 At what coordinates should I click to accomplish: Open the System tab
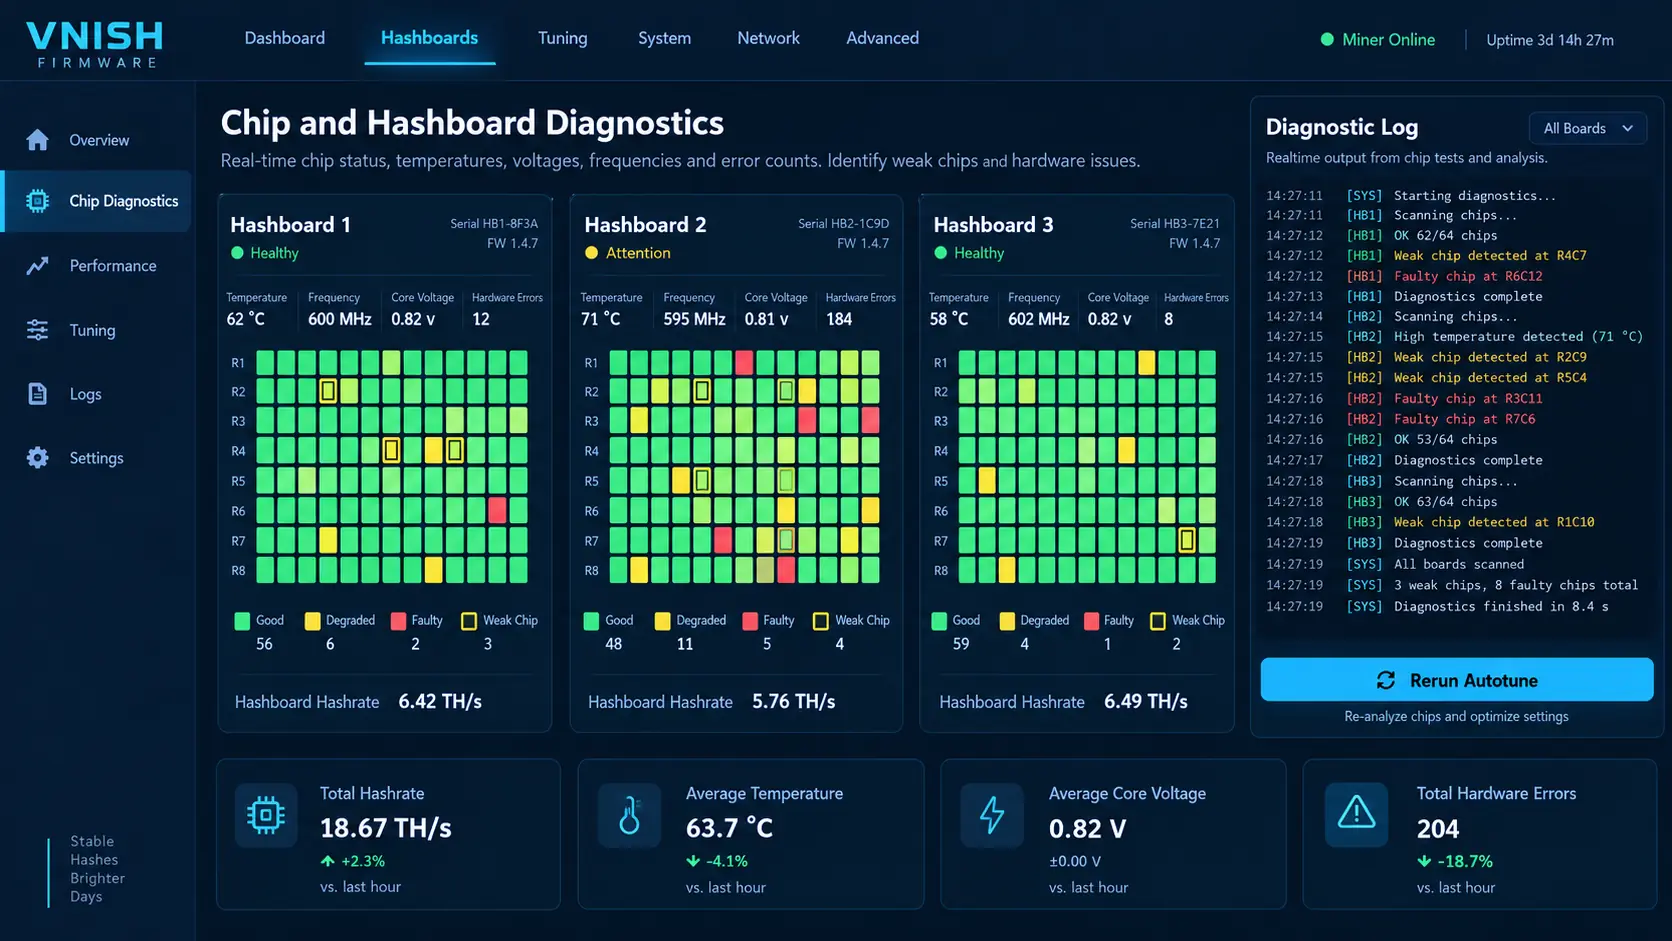[x=665, y=38]
